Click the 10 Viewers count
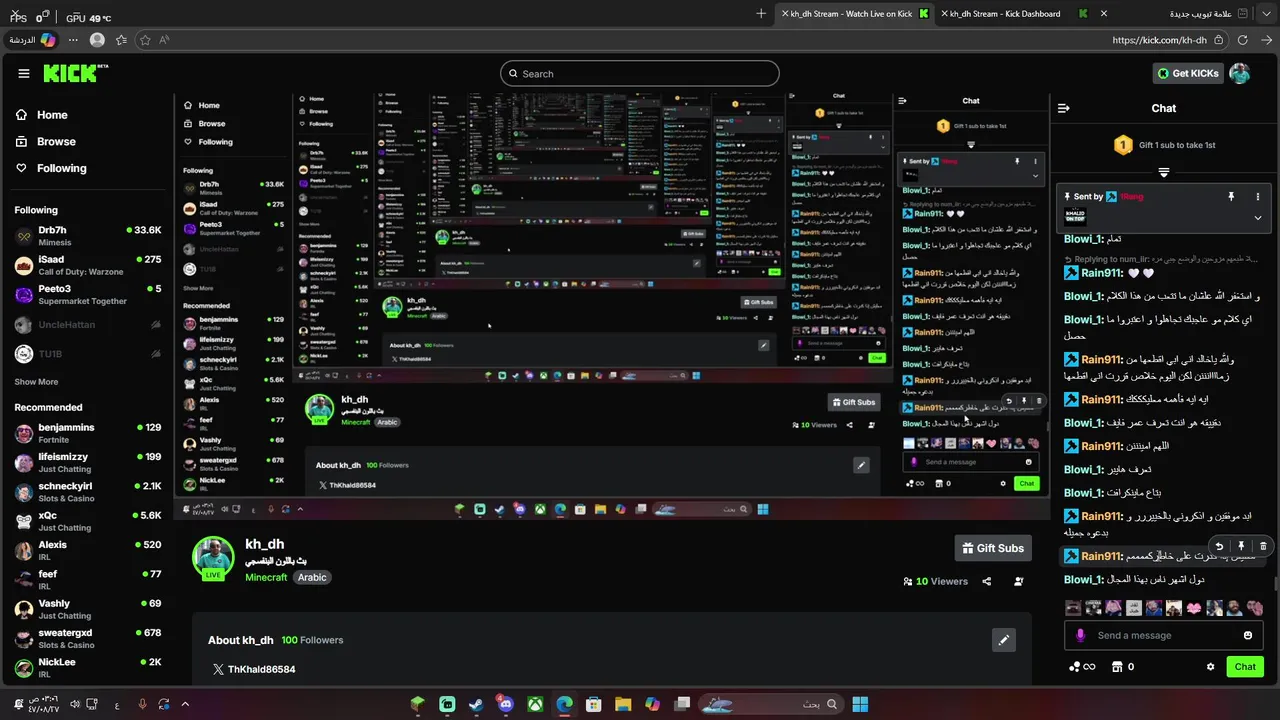Image resolution: width=1280 pixels, height=720 pixels. [x=936, y=581]
